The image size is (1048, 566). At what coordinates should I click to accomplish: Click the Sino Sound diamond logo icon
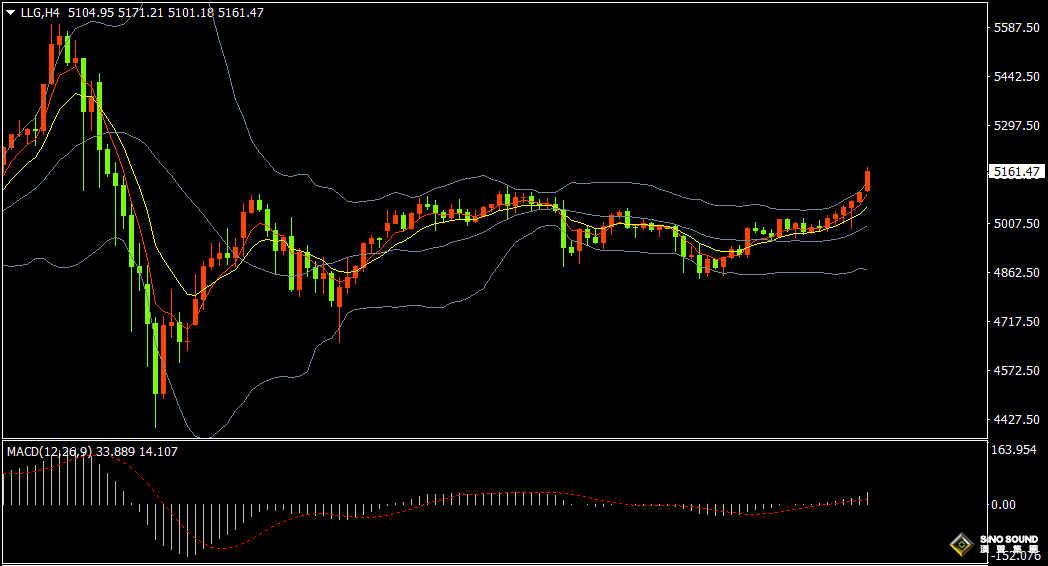961,545
